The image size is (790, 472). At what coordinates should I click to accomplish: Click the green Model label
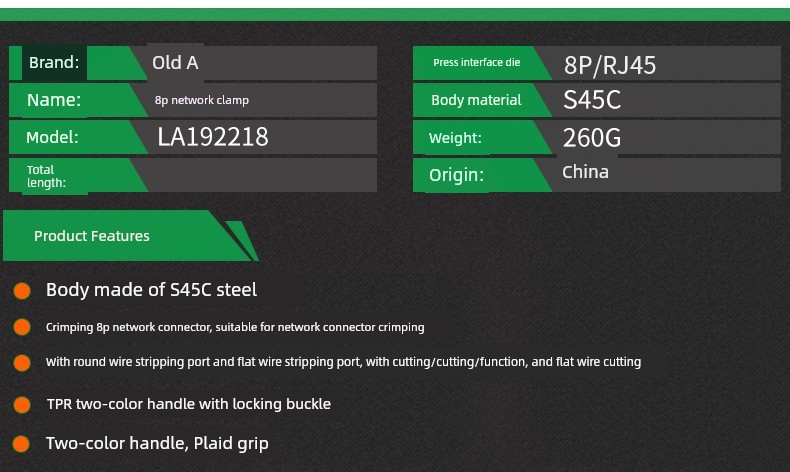coord(52,137)
